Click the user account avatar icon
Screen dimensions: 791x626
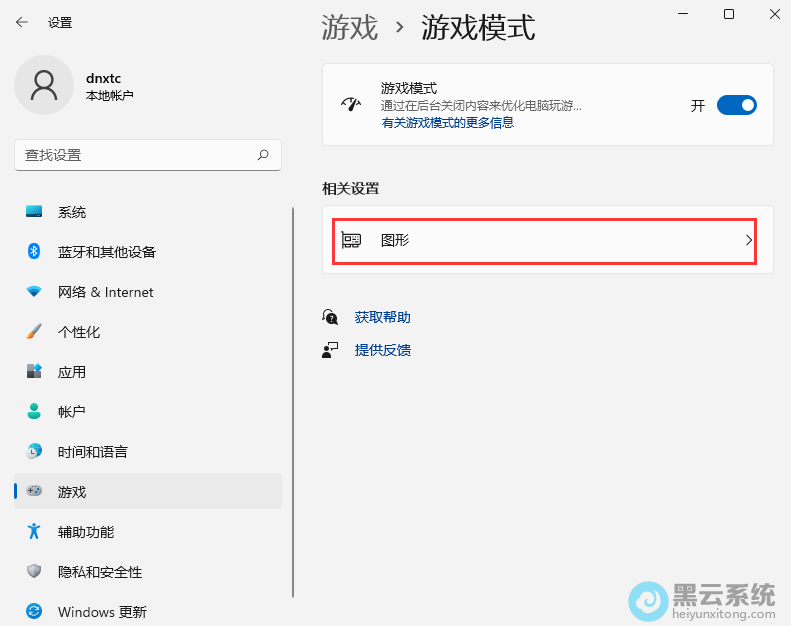point(44,85)
